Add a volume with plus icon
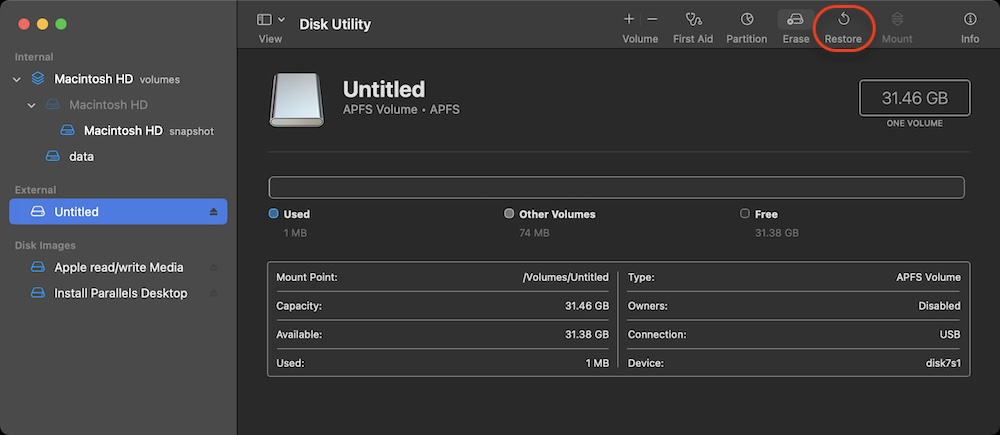Screen dimensions: 1000x435 pos(629,20)
